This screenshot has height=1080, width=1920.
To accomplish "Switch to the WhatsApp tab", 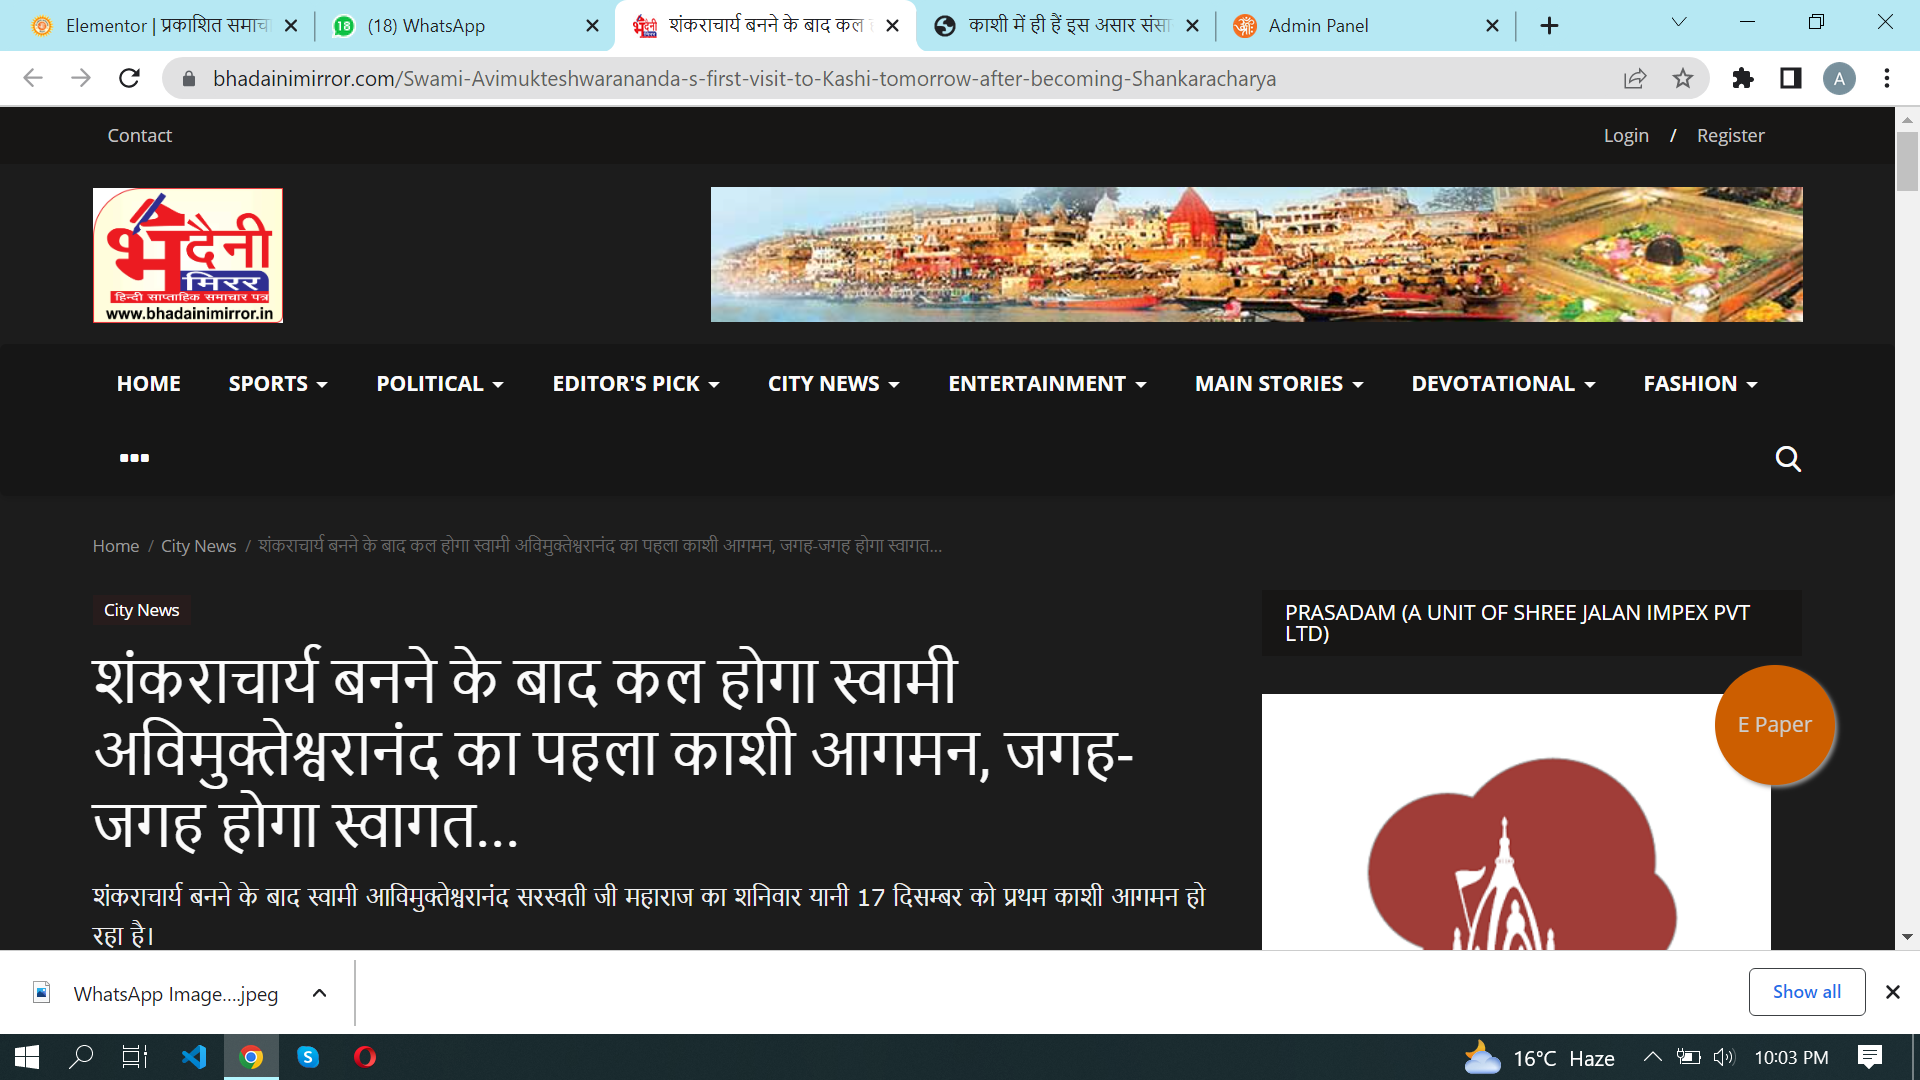I will [x=426, y=26].
